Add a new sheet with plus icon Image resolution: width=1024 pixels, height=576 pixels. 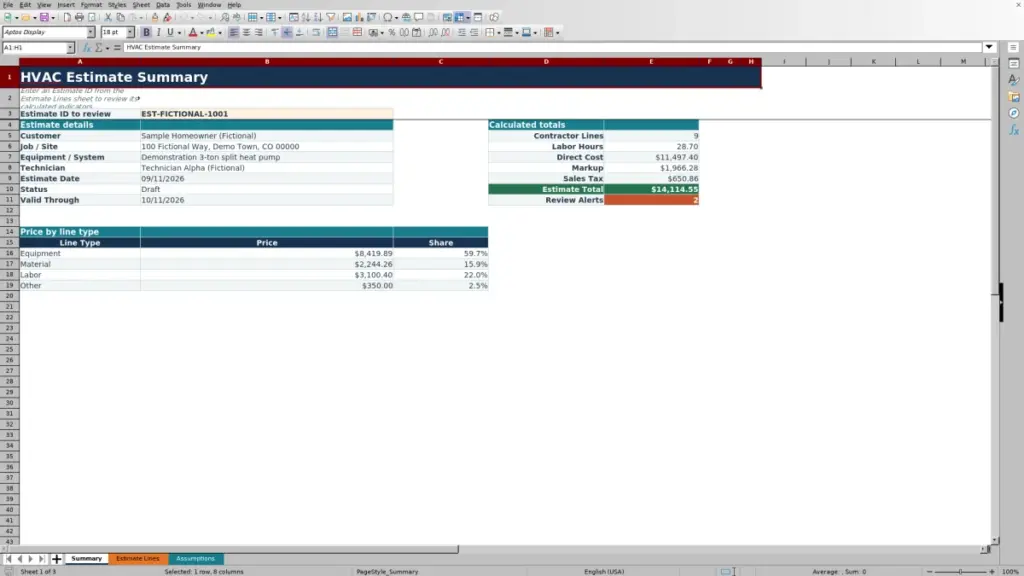tap(57, 559)
